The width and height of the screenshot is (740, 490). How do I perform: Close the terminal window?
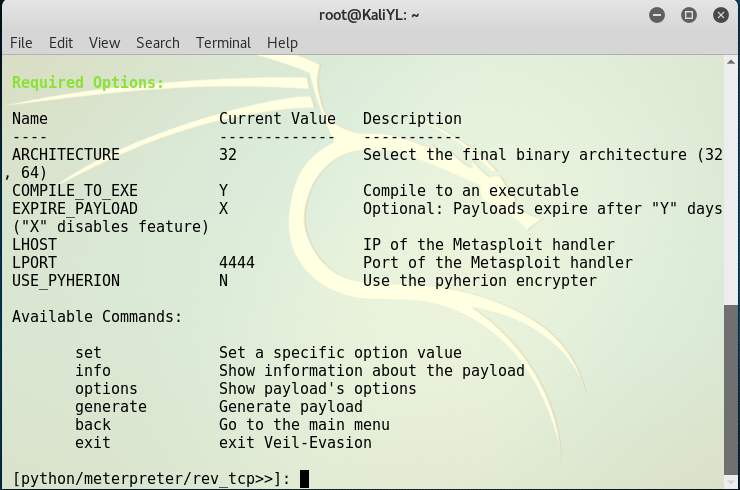click(x=721, y=16)
